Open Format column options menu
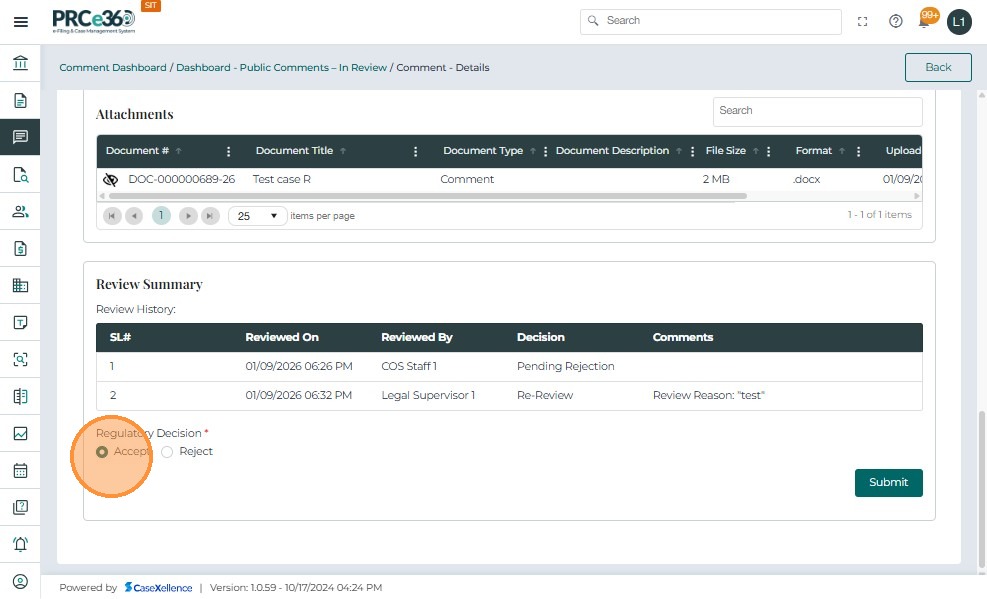The image size is (987, 599). pyautogui.click(x=859, y=152)
